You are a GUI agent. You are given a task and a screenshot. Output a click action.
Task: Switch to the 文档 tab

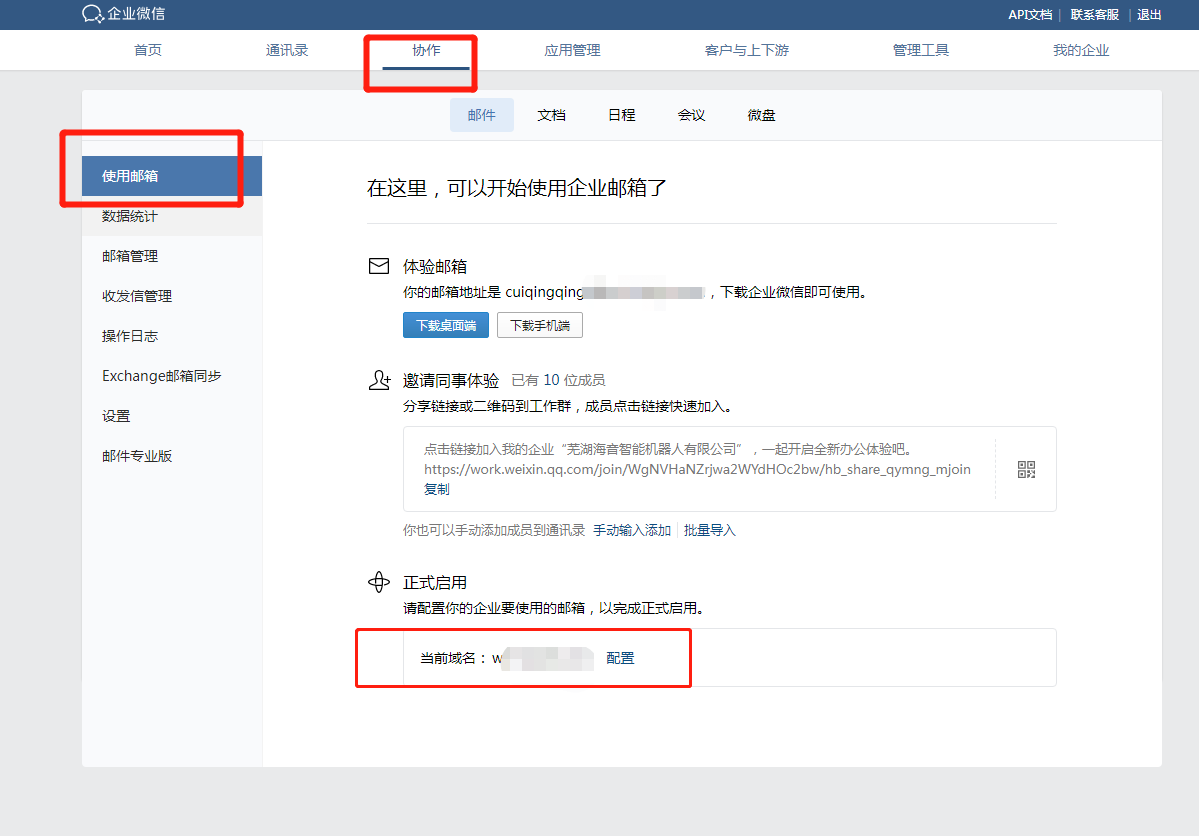pyautogui.click(x=551, y=115)
